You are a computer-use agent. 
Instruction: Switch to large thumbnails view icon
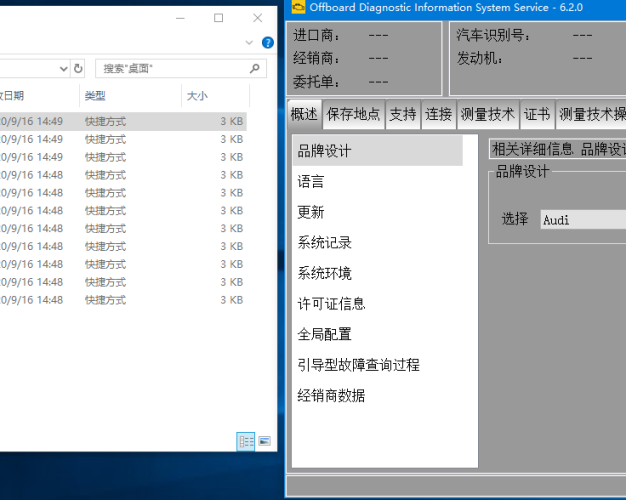264,441
